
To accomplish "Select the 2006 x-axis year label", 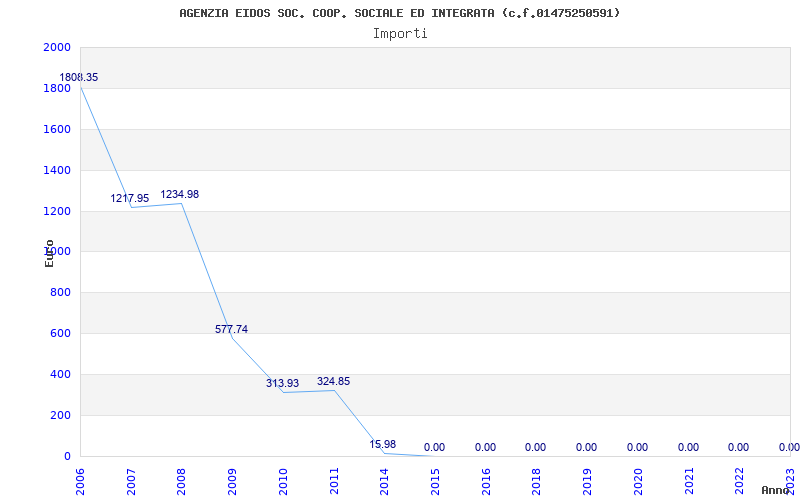I will point(80,479).
